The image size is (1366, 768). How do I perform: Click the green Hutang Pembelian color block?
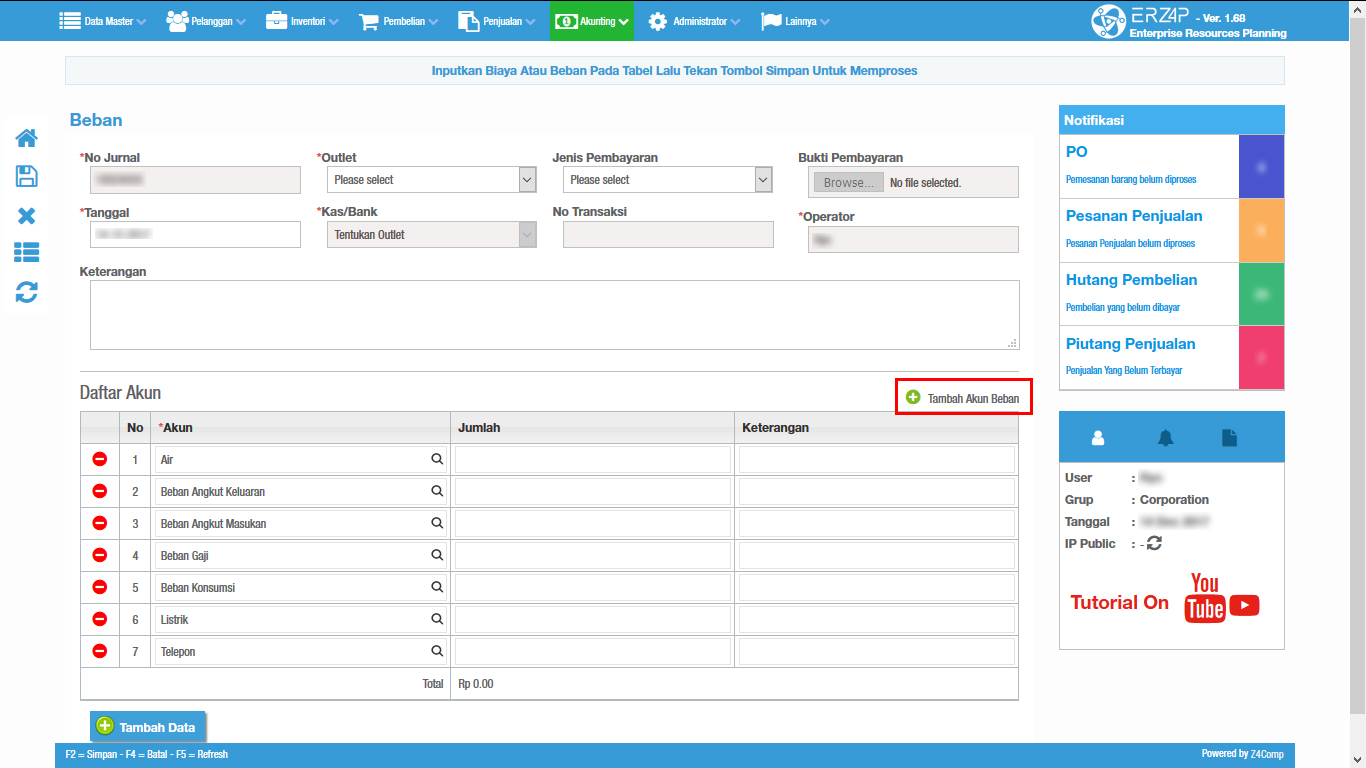point(1261,294)
